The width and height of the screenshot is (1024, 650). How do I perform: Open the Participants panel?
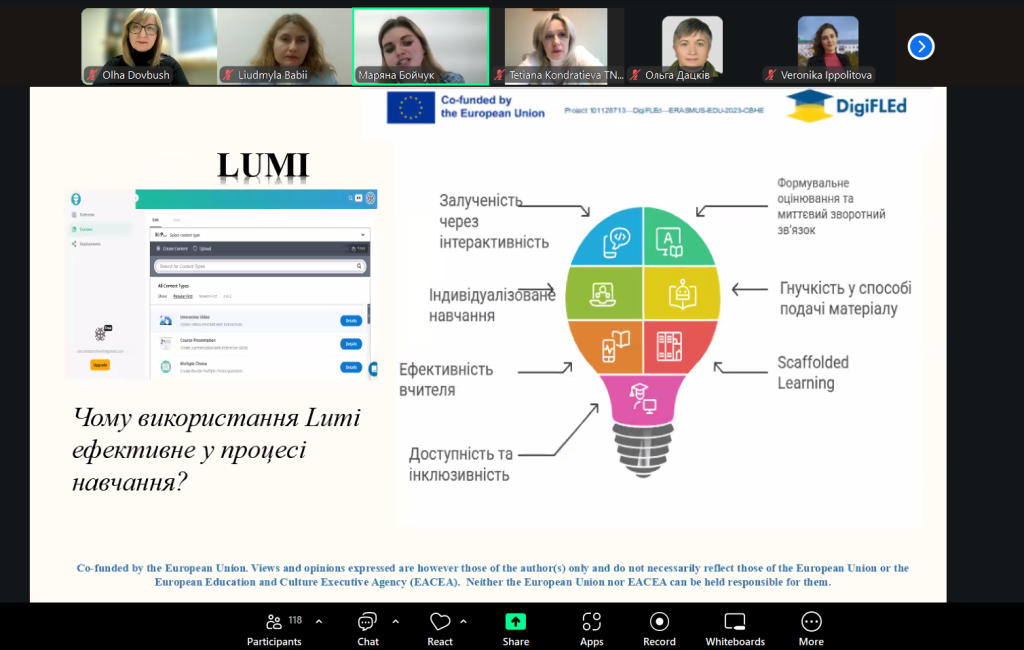click(x=274, y=627)
